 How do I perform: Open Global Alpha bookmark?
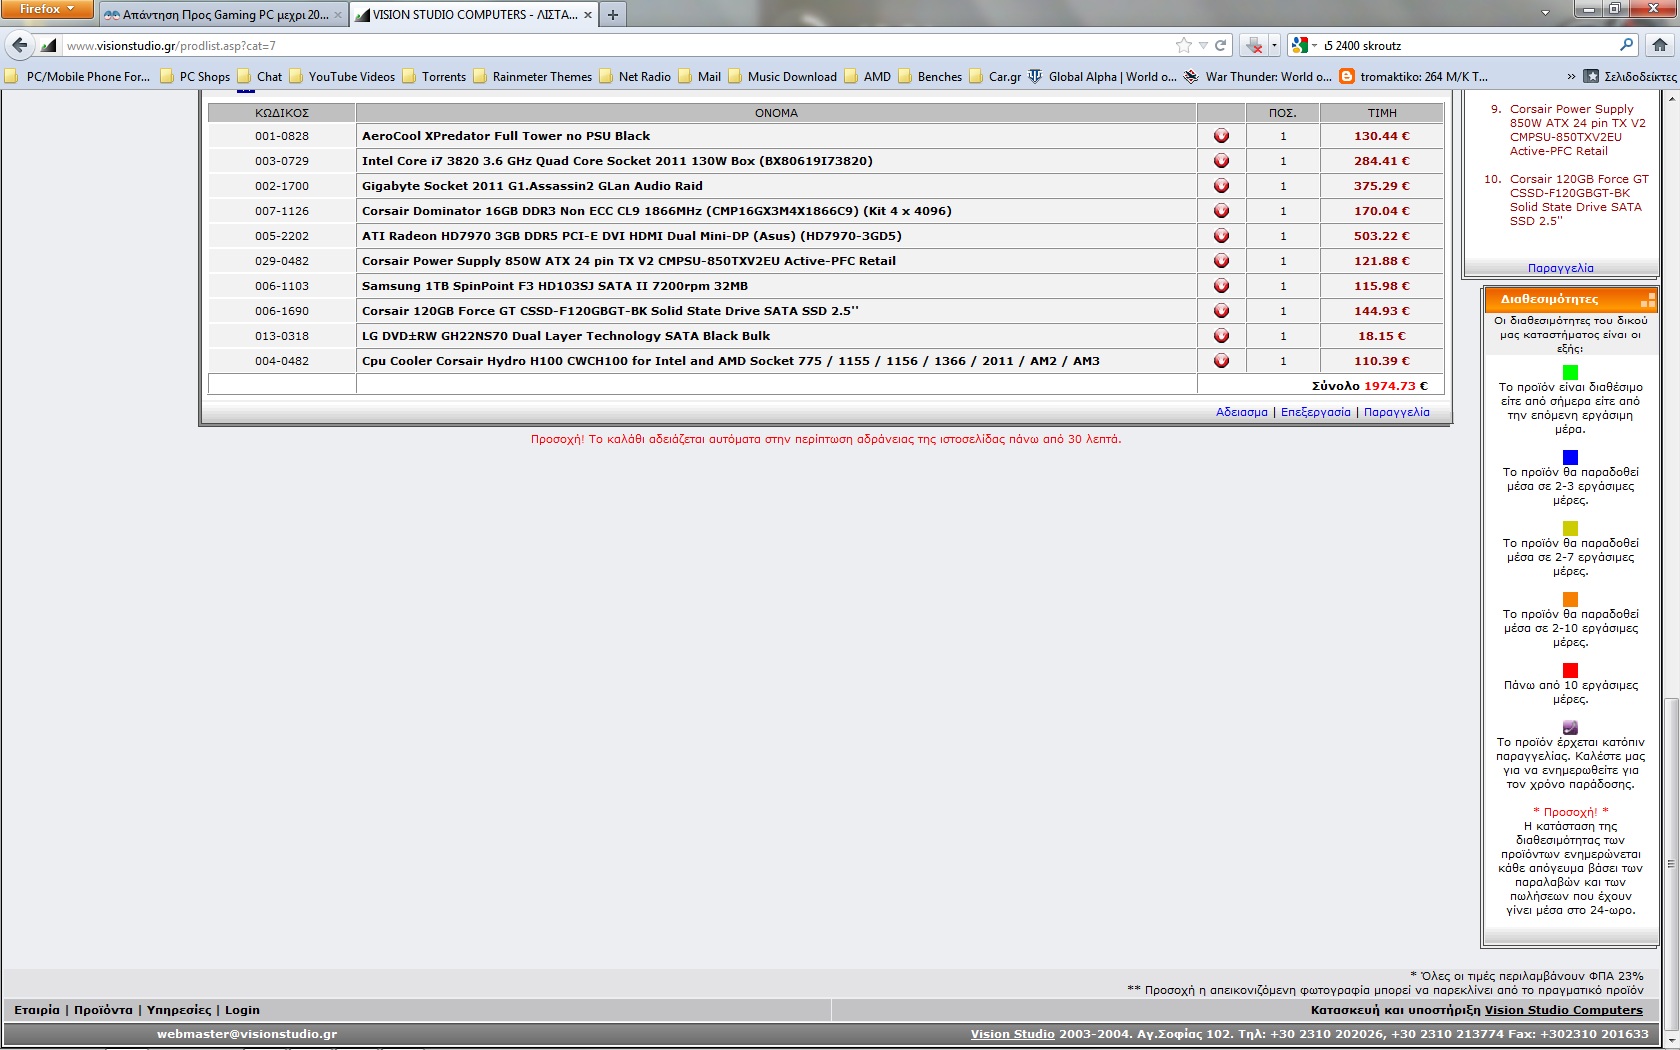[1102, 76]
